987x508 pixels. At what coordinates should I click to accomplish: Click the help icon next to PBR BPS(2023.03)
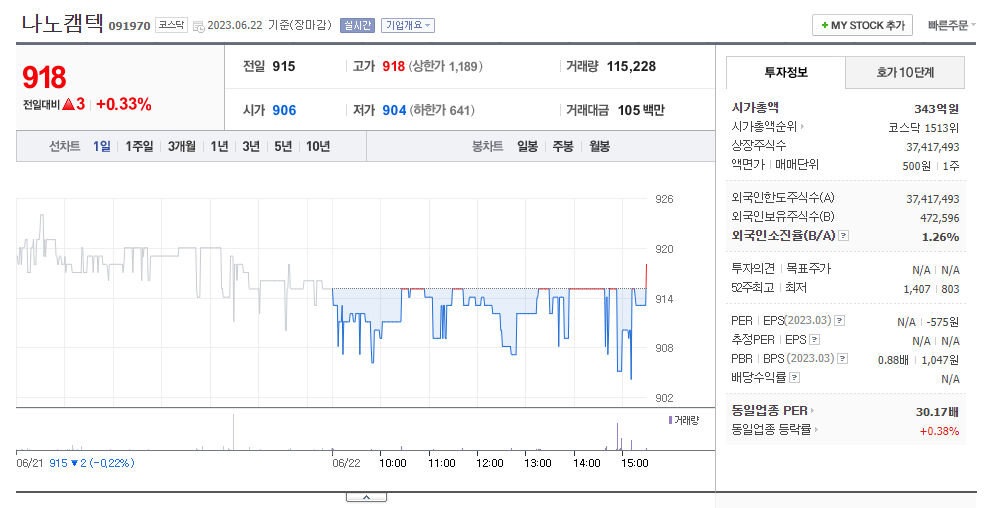(842, 358)
